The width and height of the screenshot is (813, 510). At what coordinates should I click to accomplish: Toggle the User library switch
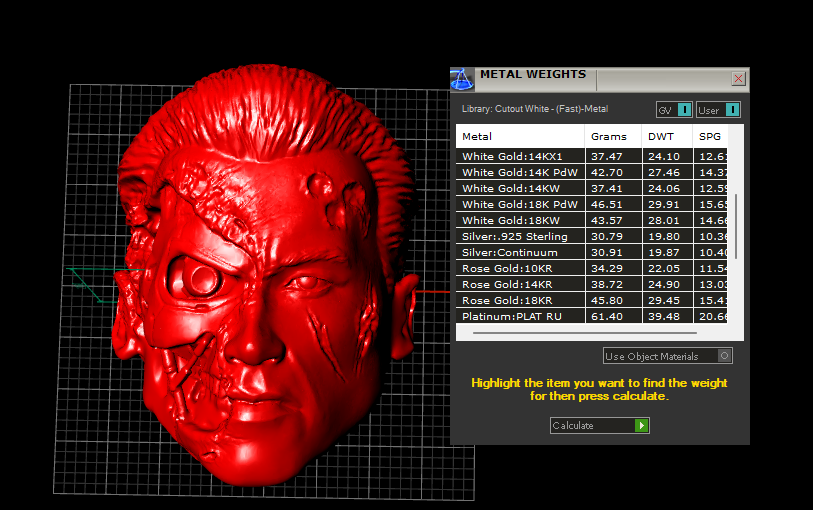point(718,110)
